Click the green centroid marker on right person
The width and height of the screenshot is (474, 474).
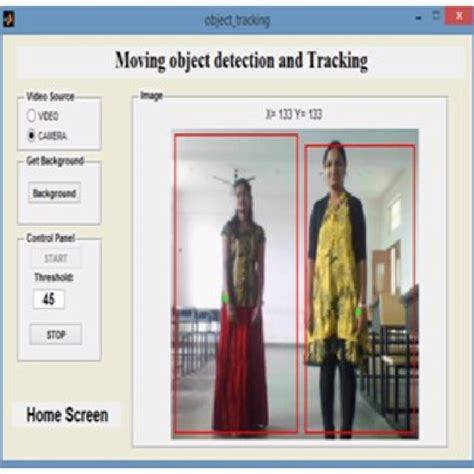click(358, 312)
